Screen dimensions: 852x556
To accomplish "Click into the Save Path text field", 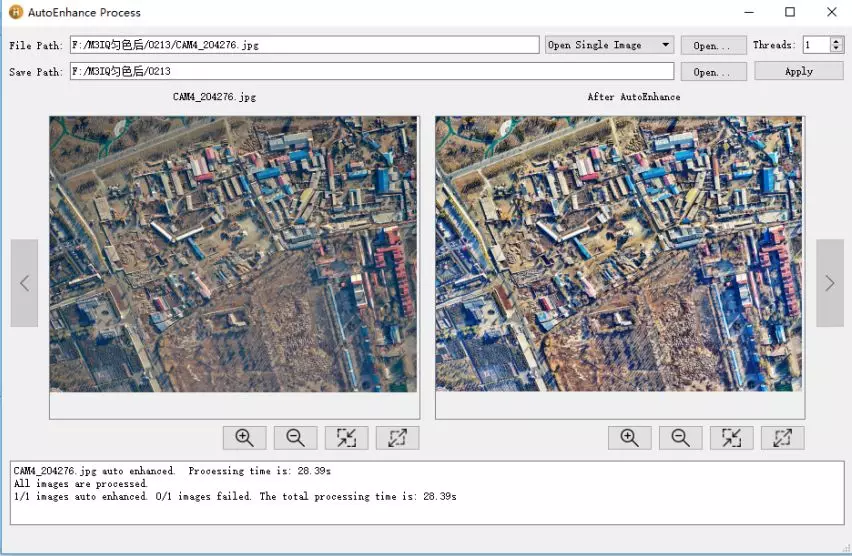I will 370,72.
